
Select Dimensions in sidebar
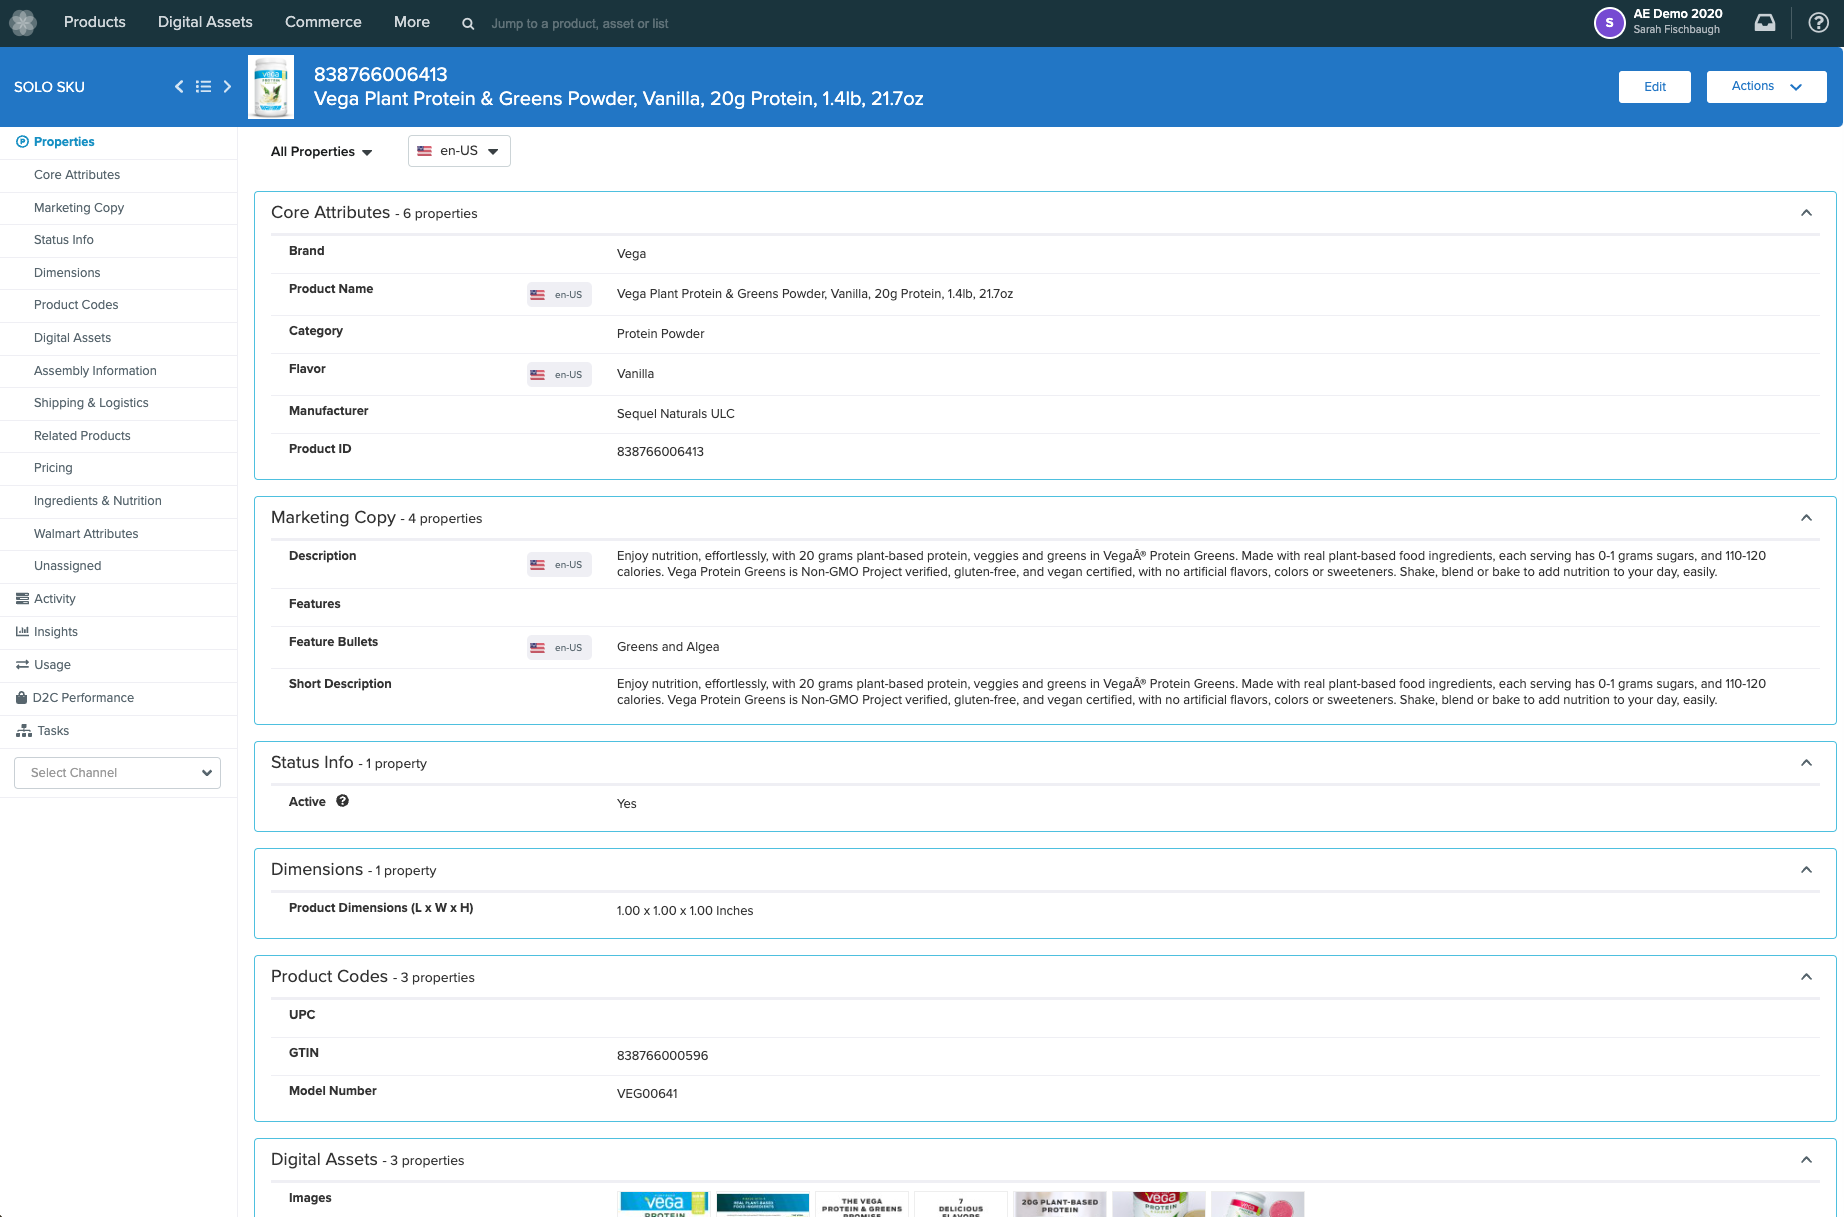(67, 273)
